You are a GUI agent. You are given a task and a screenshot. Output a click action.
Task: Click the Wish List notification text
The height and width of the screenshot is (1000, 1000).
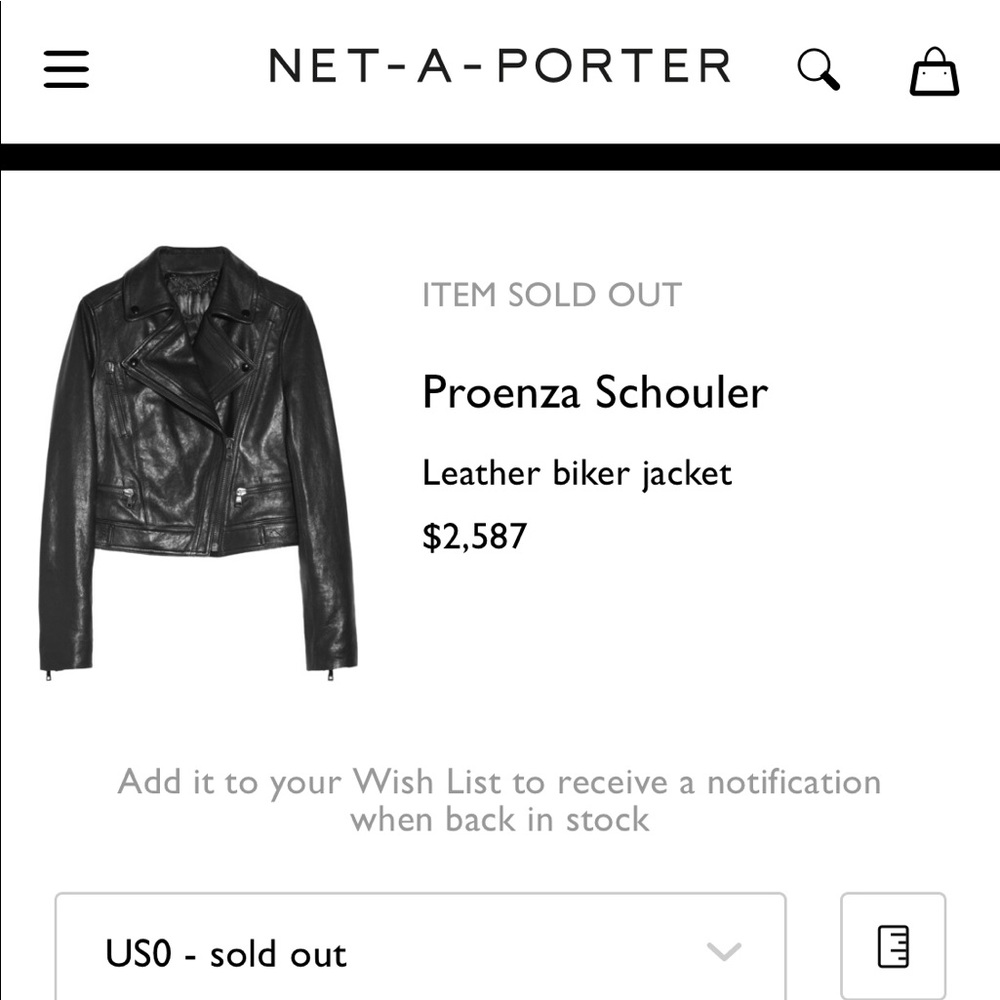tap(499, 800)
